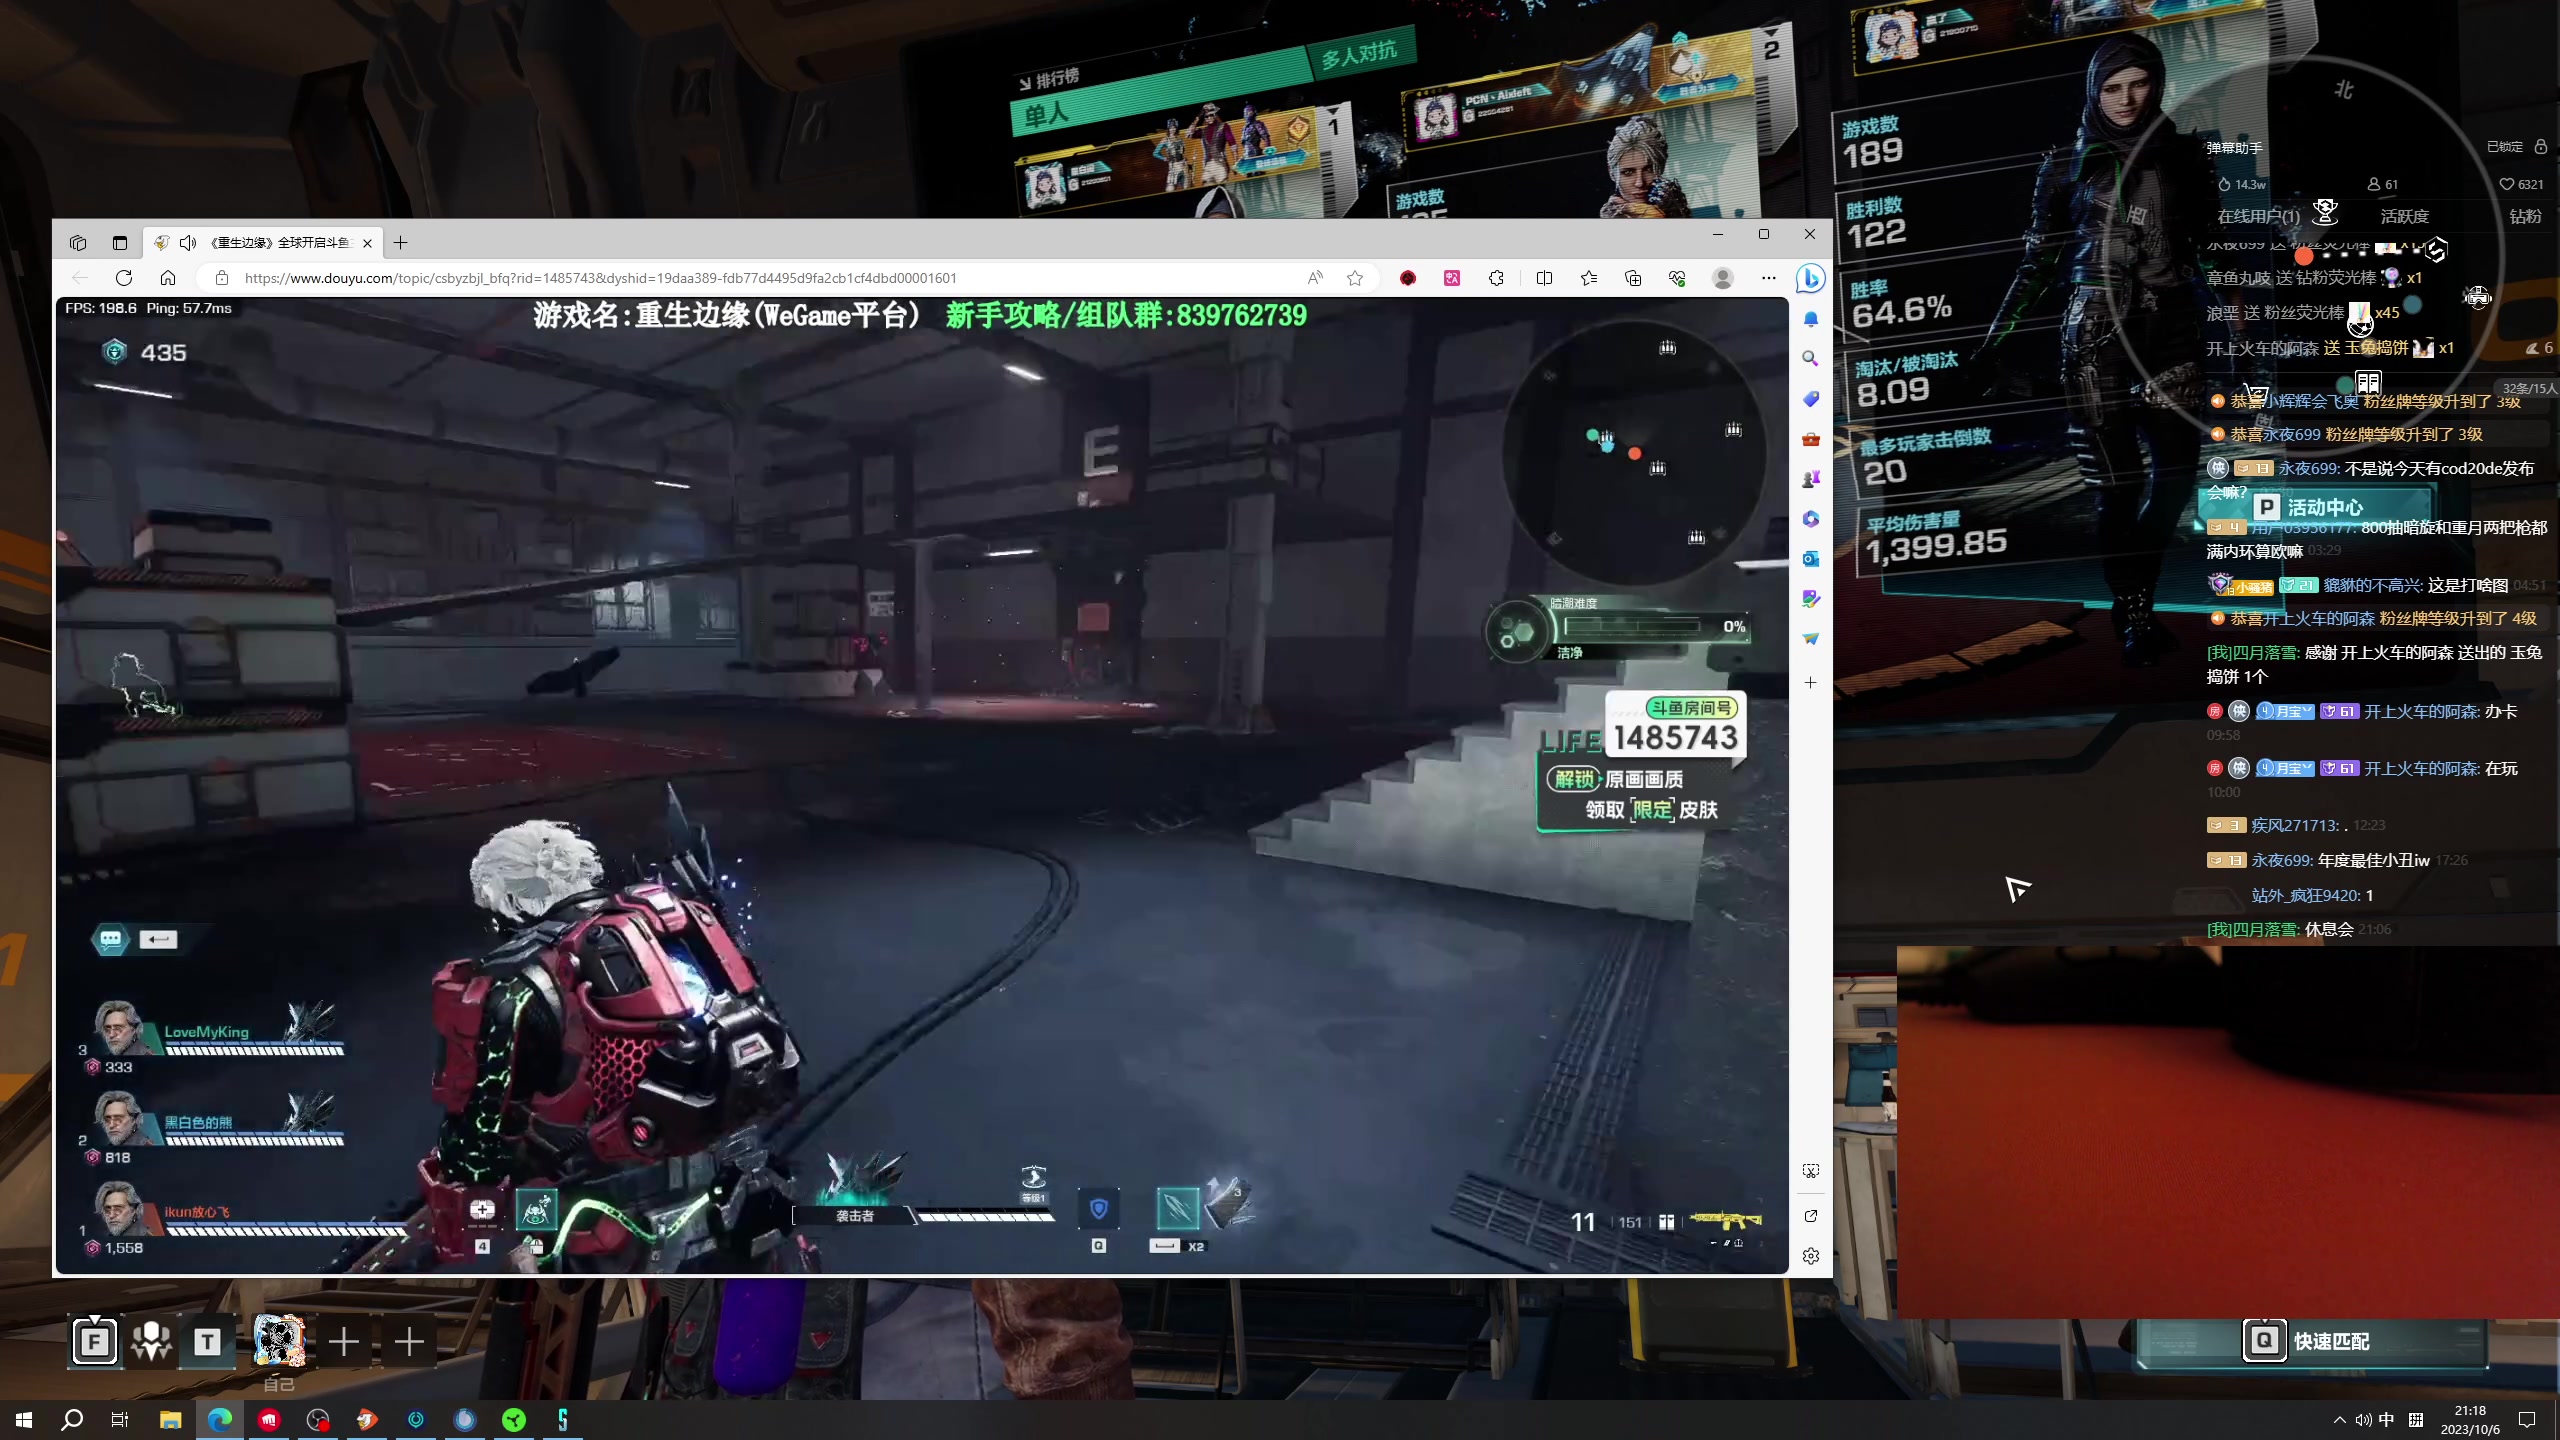Click the F key squad slot

95,1341
